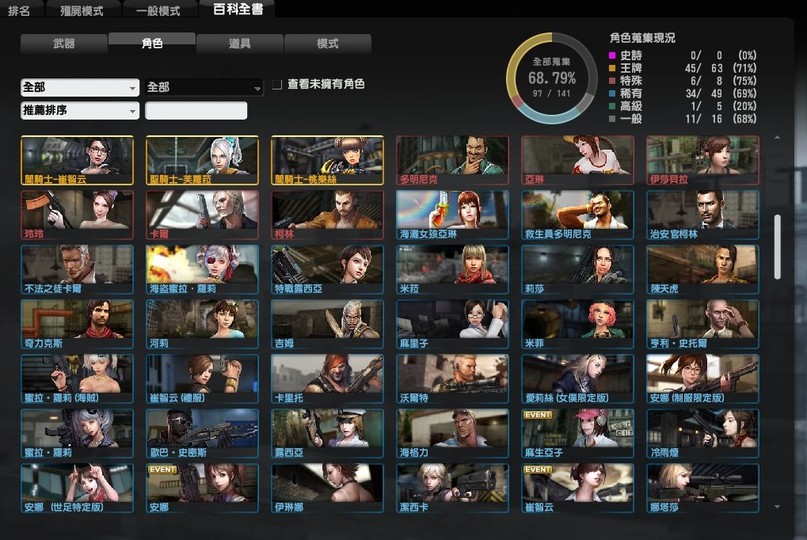Select the 愛莉絲 (女僕限定版) card
807x540 pixels.
pos(577,378)
